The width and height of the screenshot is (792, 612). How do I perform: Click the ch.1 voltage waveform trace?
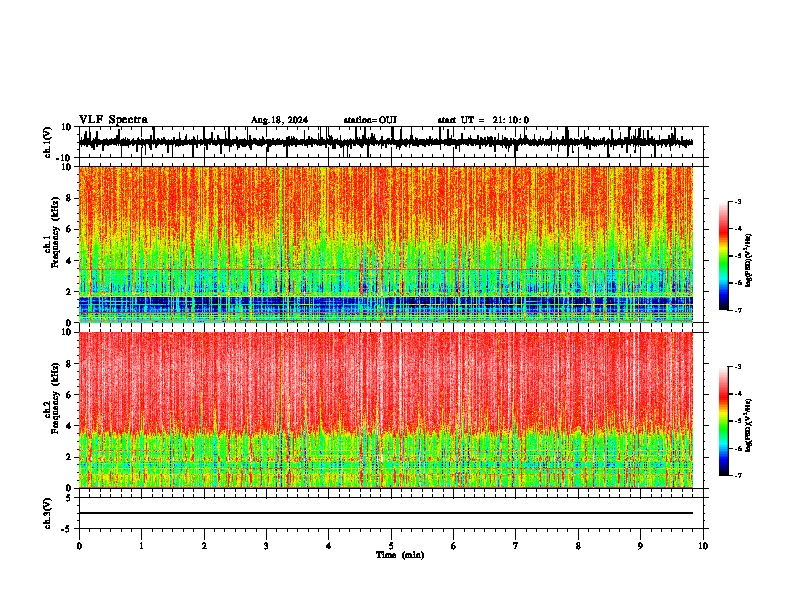pos(385,142)
